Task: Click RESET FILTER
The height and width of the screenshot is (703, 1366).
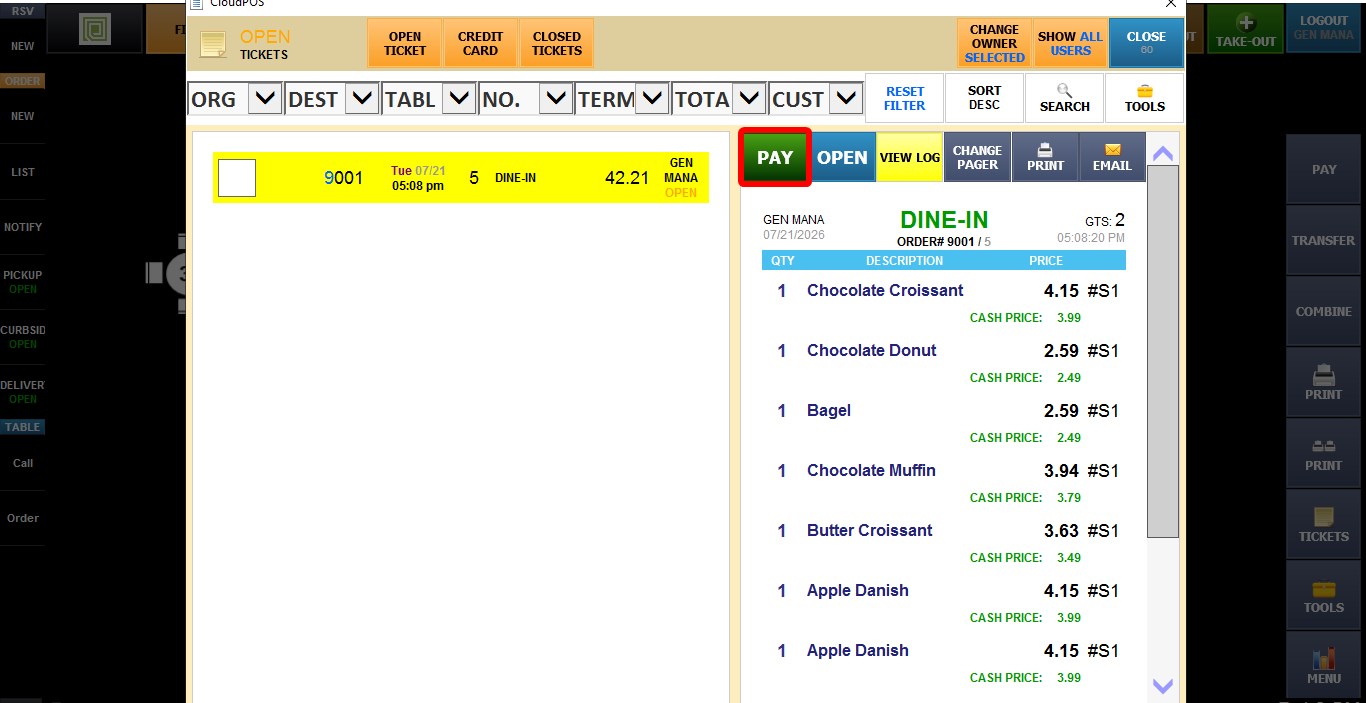Action: point(904,98)
